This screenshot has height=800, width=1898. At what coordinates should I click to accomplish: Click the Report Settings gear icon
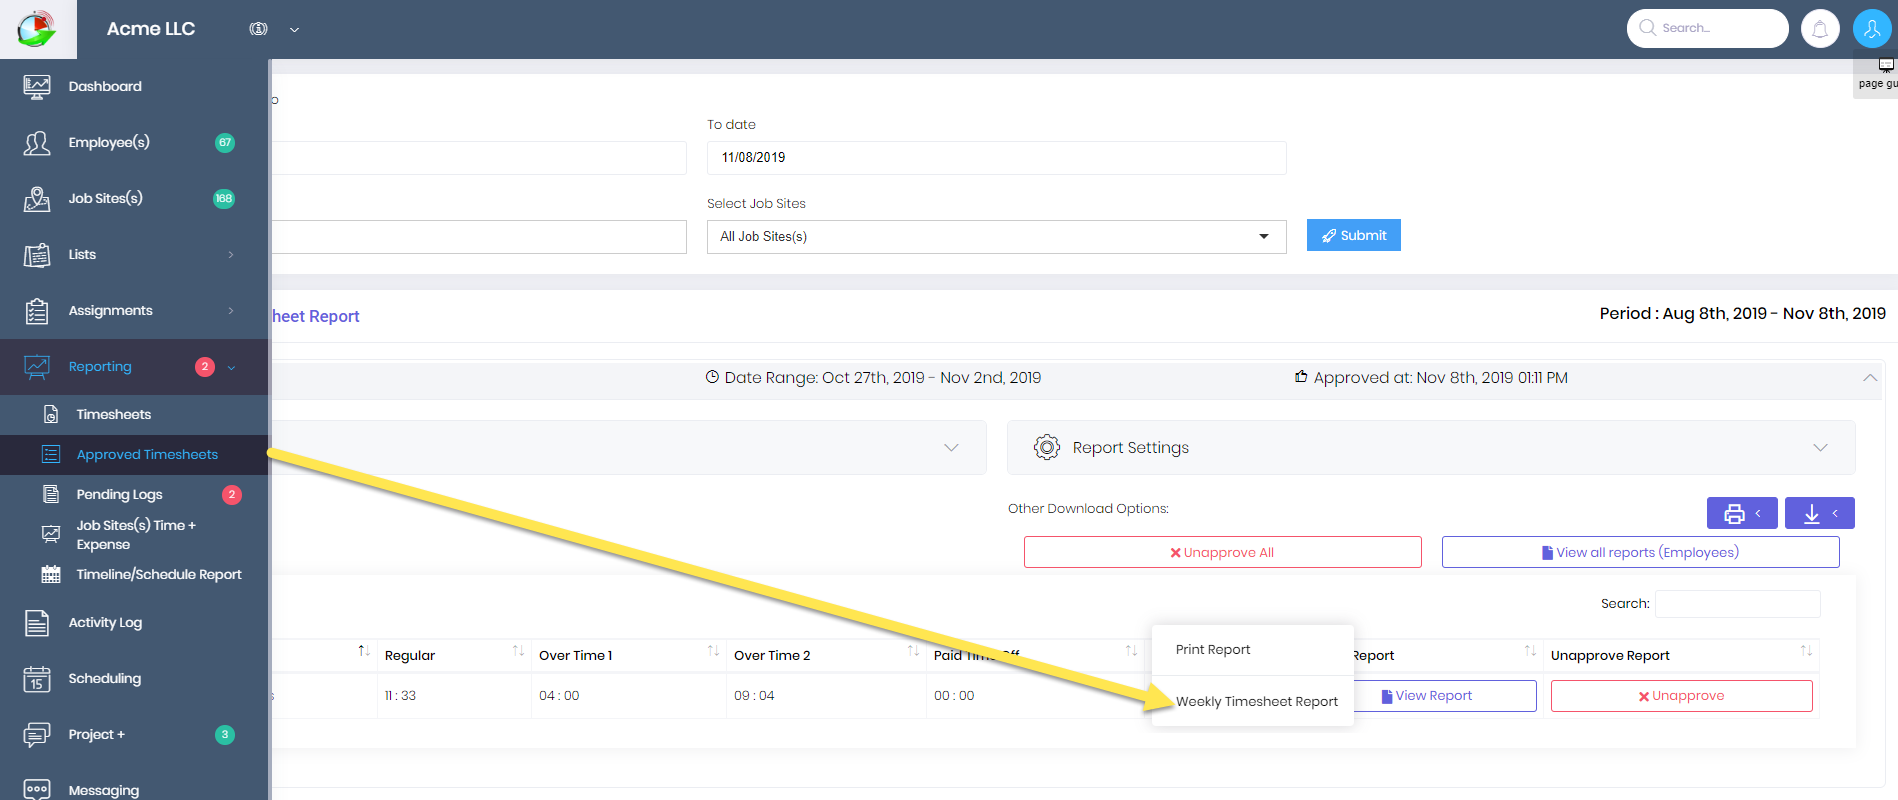pyautogui.click(x=1046, y=447)
